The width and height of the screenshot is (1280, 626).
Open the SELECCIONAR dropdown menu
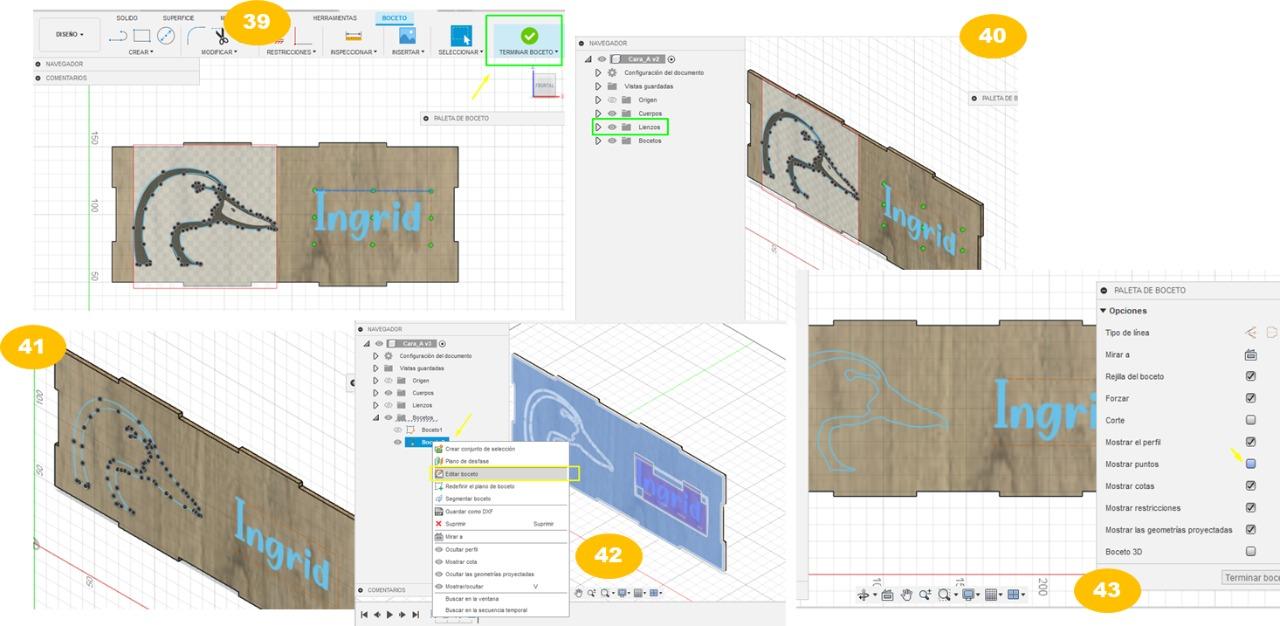tap(461, 52)
